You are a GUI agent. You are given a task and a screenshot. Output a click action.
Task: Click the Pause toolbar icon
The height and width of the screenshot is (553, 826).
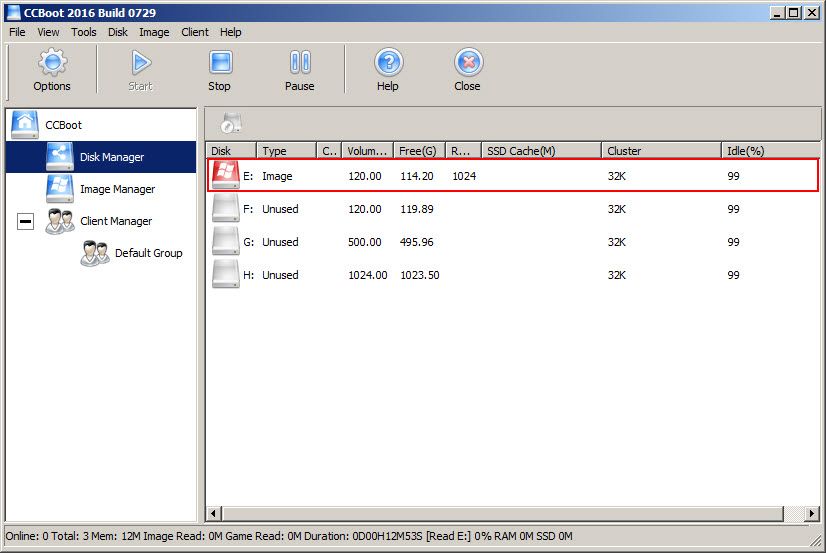[300, 62]
